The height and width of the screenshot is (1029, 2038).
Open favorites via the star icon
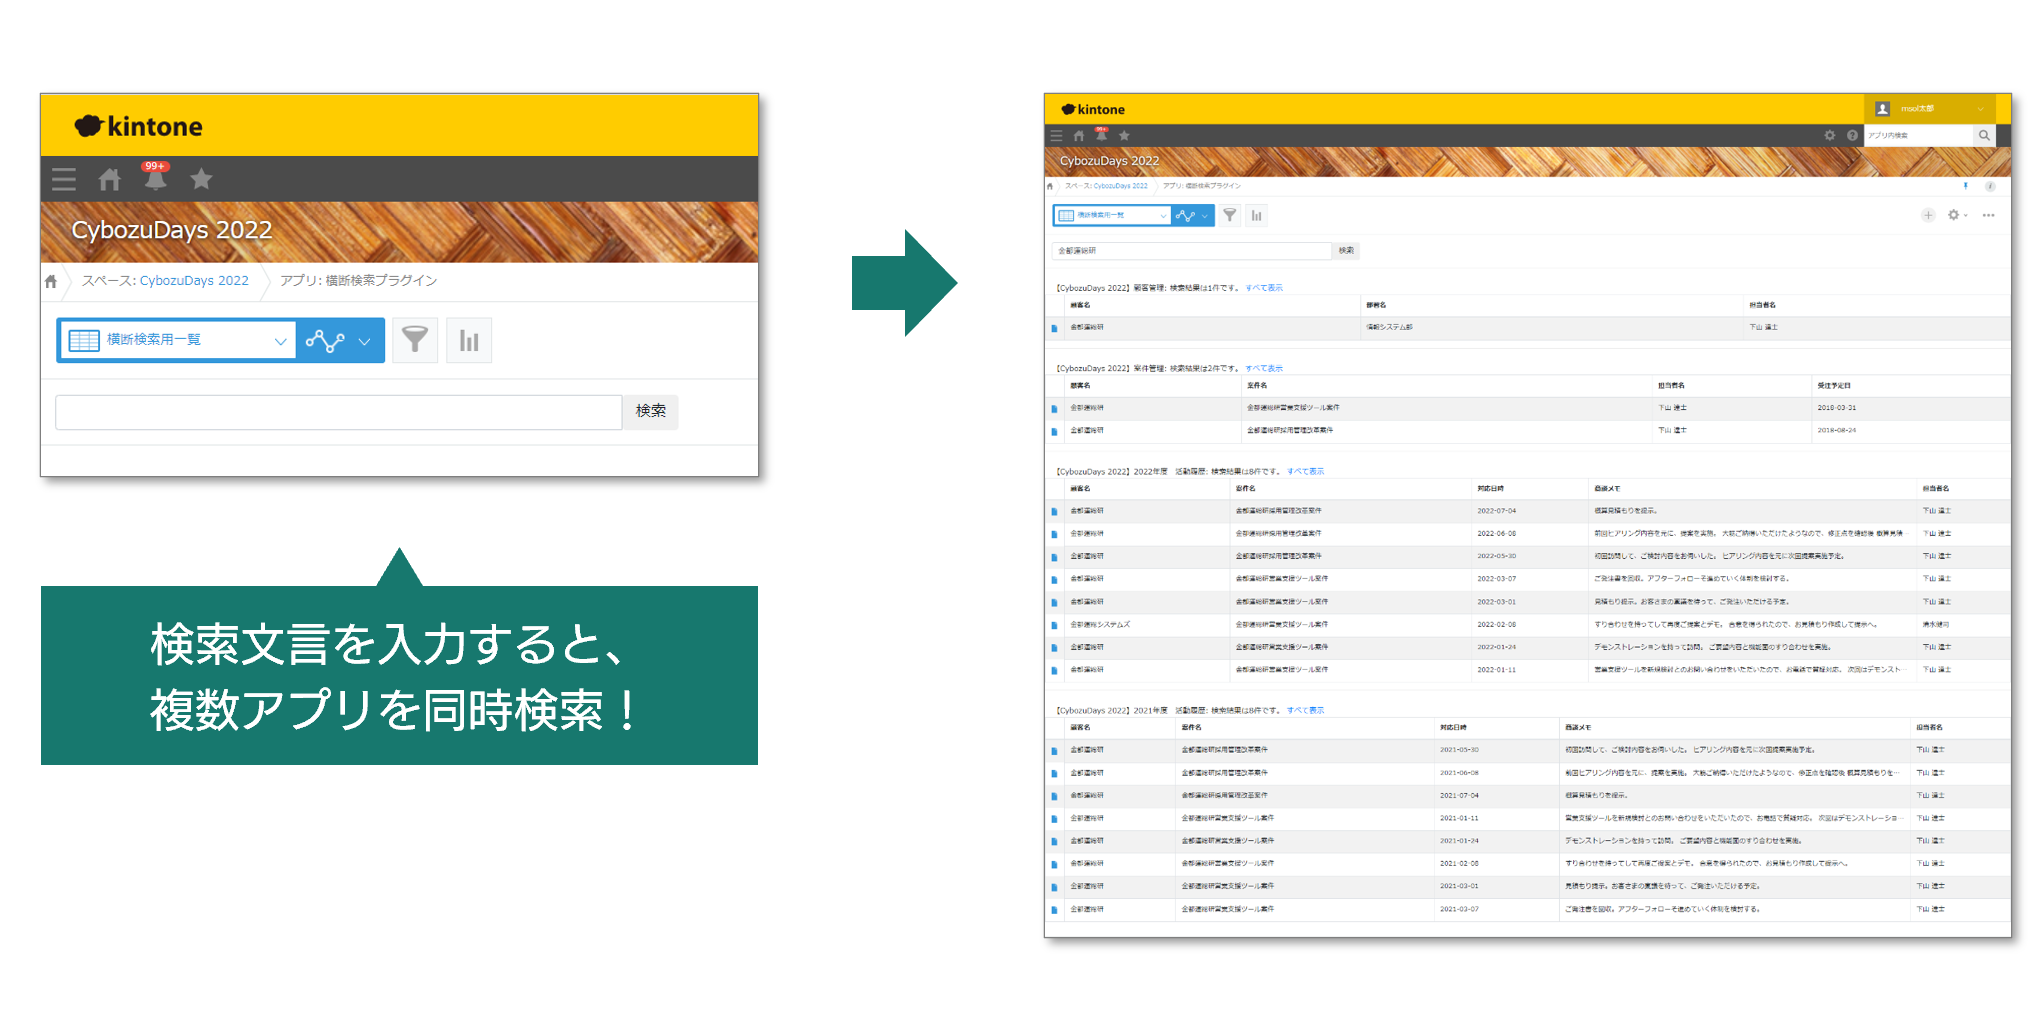(201, 179)
